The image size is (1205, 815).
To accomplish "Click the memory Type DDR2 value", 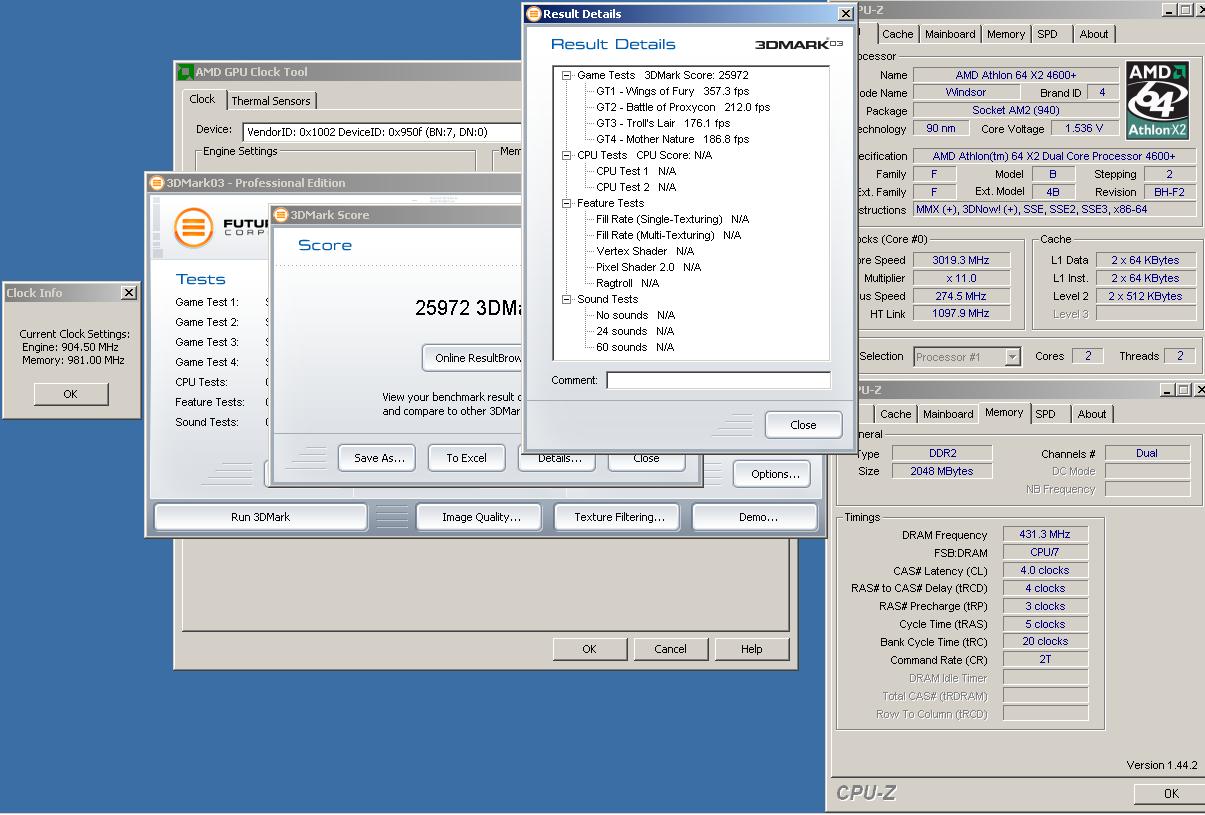I will click(x=941, y=454).
